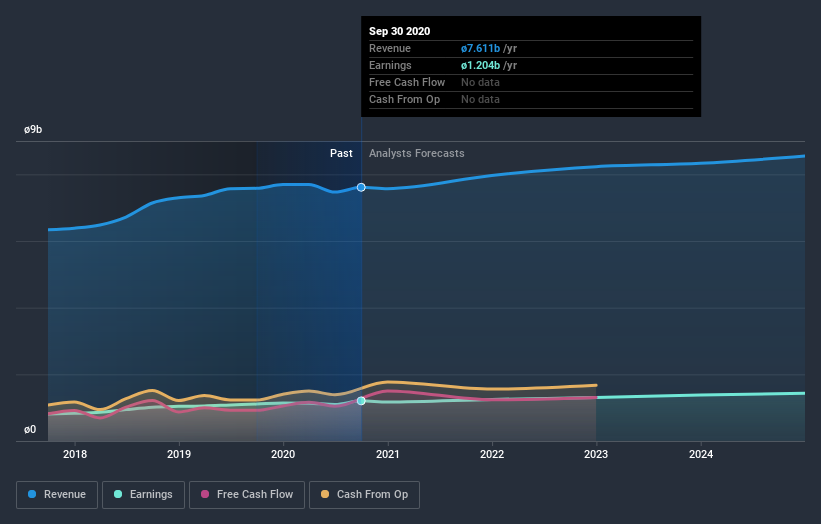Click the ø9b y-axis label
The image size is (821, 524).
[33, 130]
